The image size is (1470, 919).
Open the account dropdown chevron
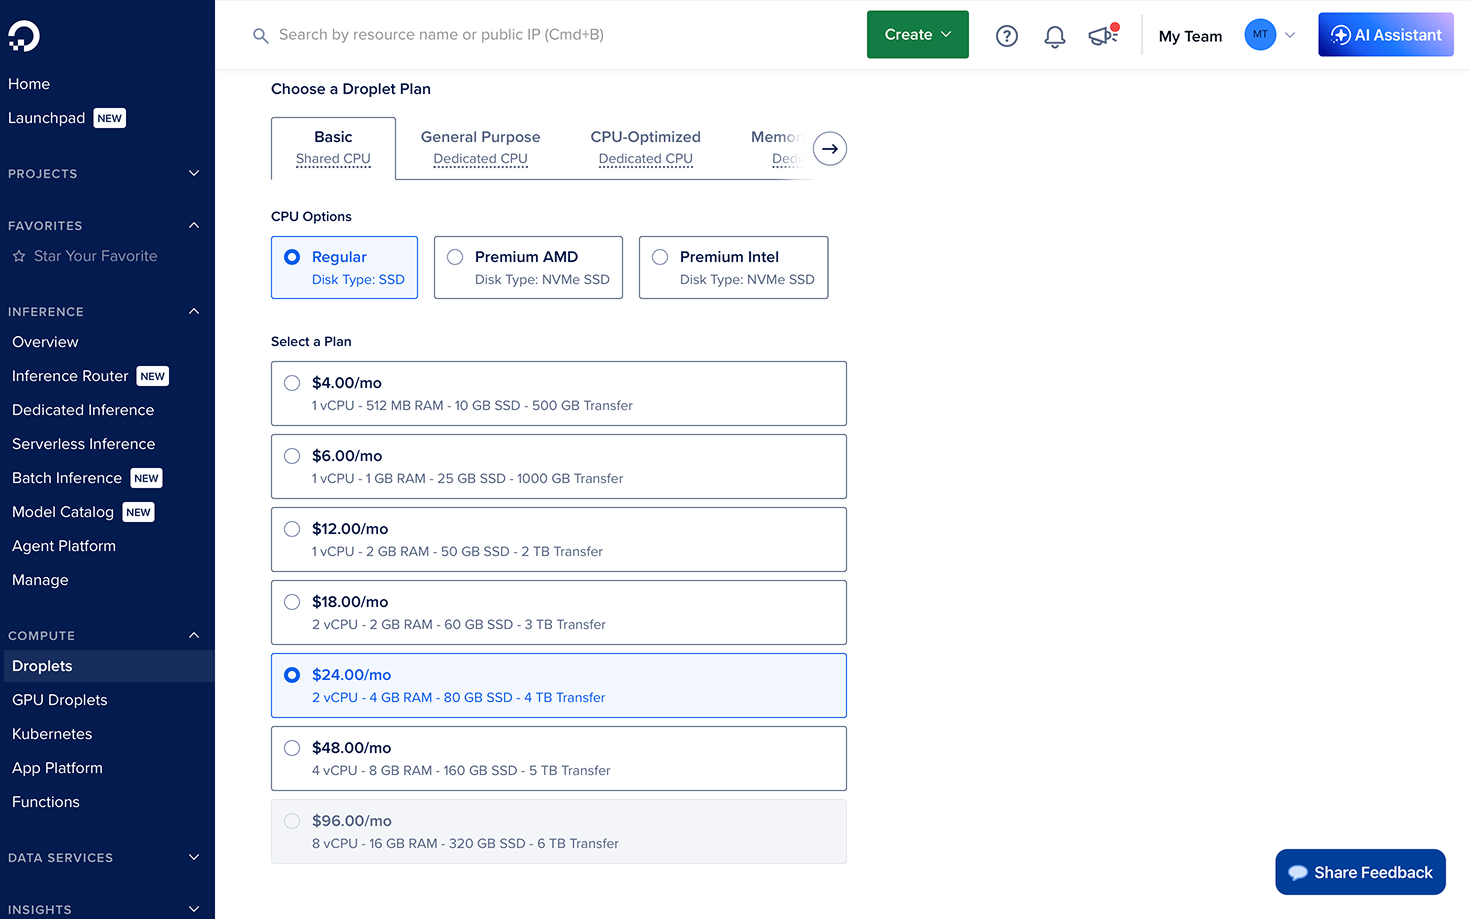click(1290, 35)
